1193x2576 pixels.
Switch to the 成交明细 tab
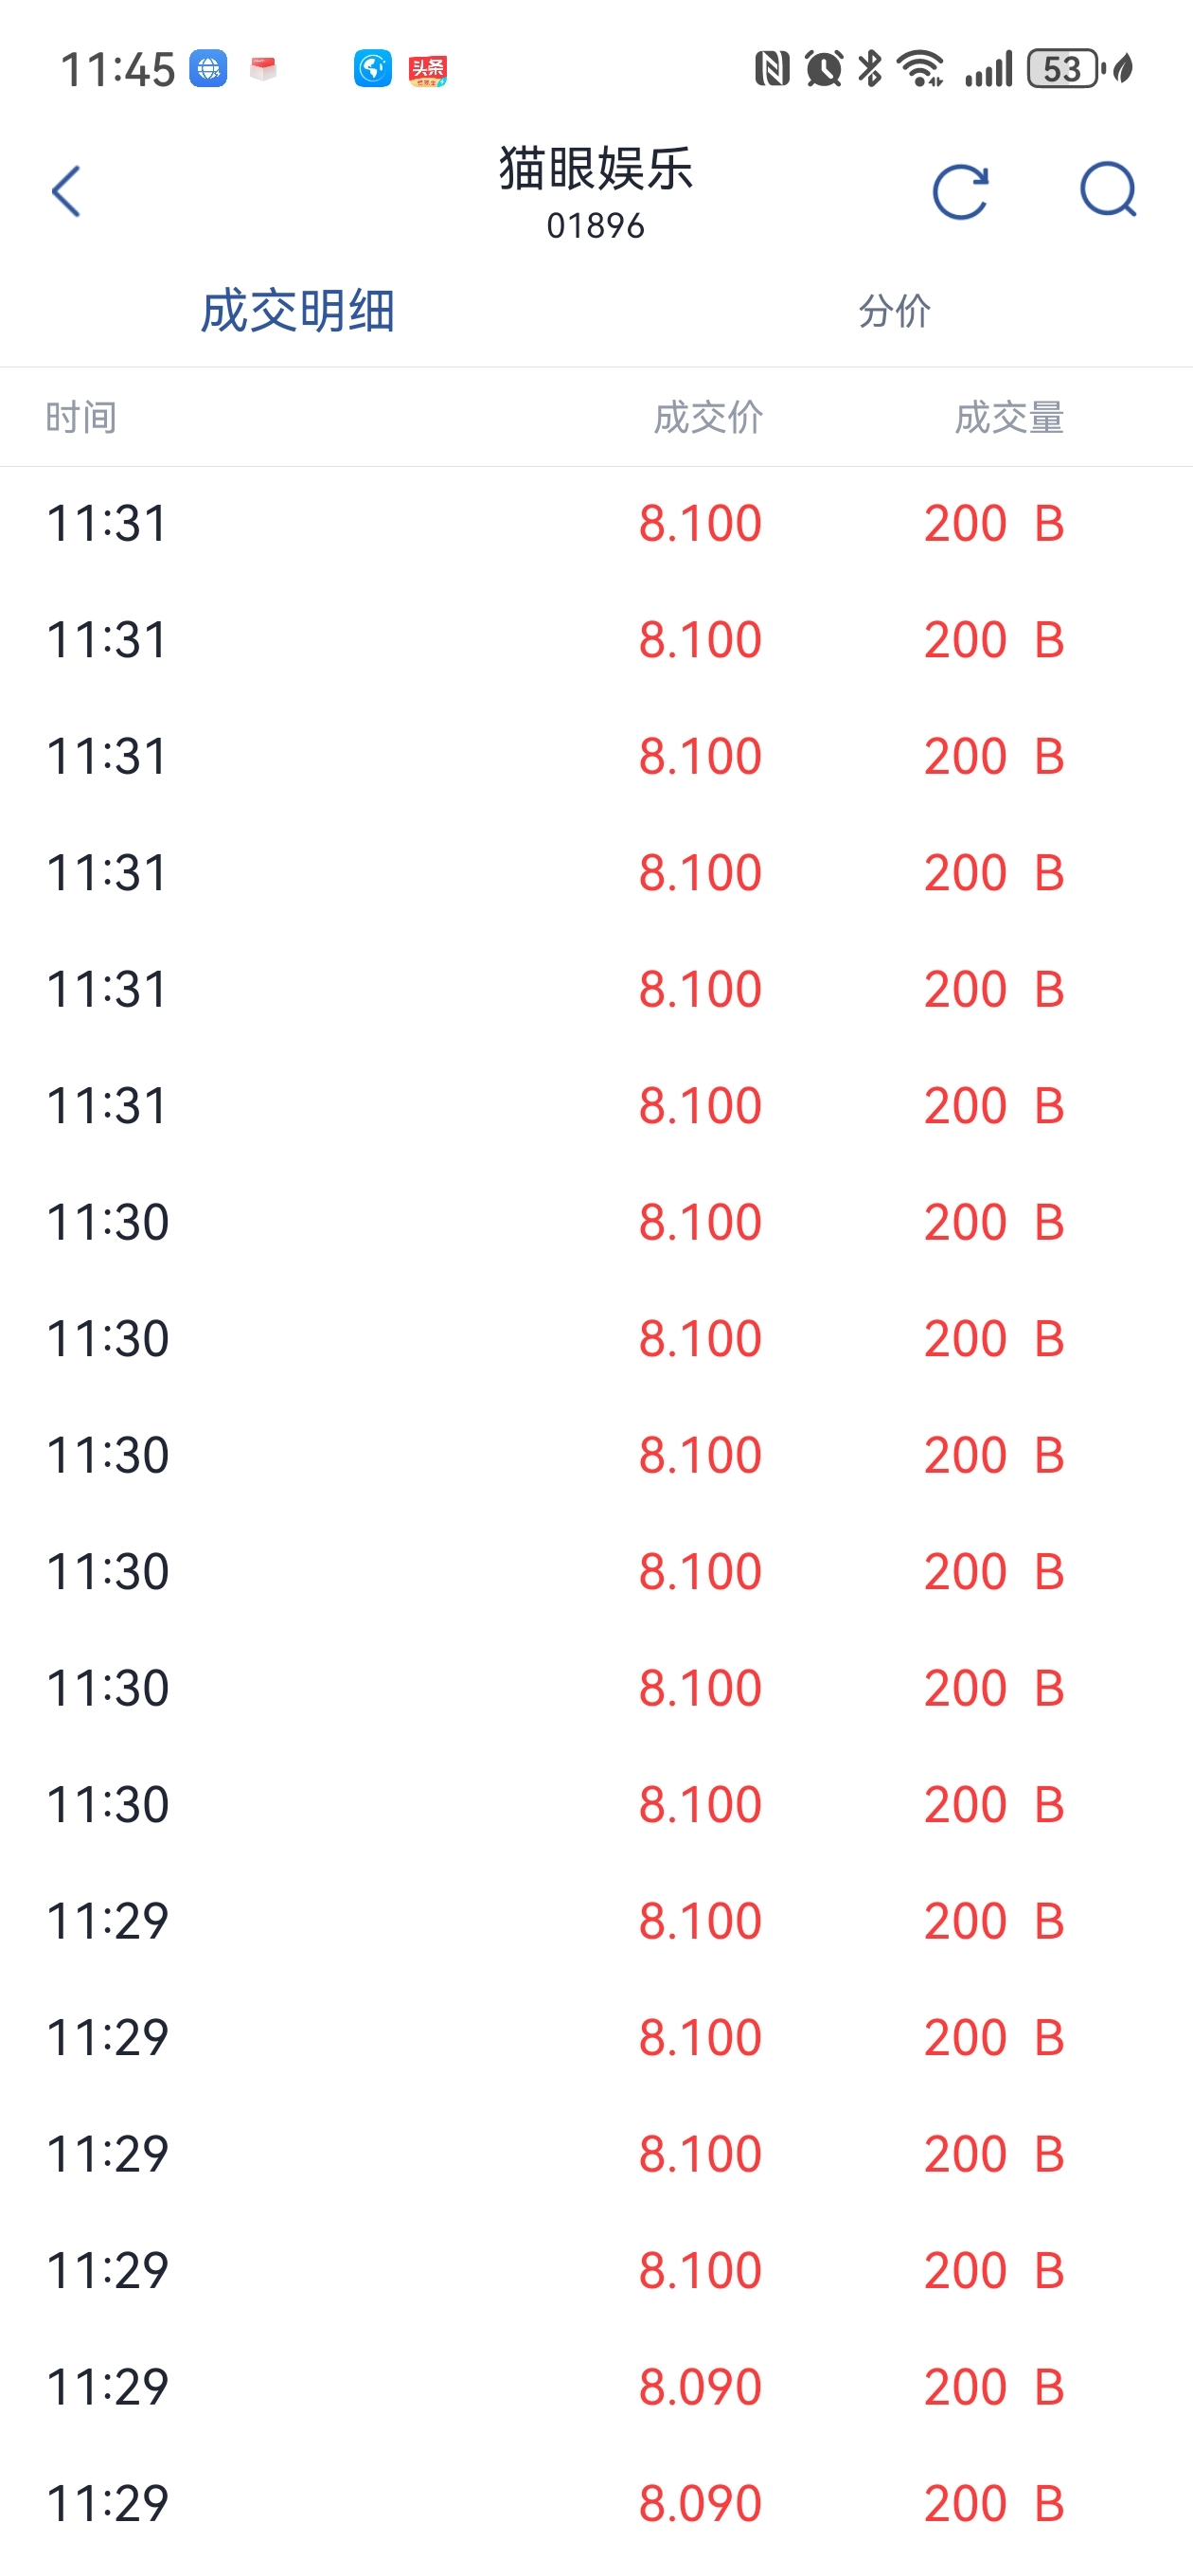[298, 311]
